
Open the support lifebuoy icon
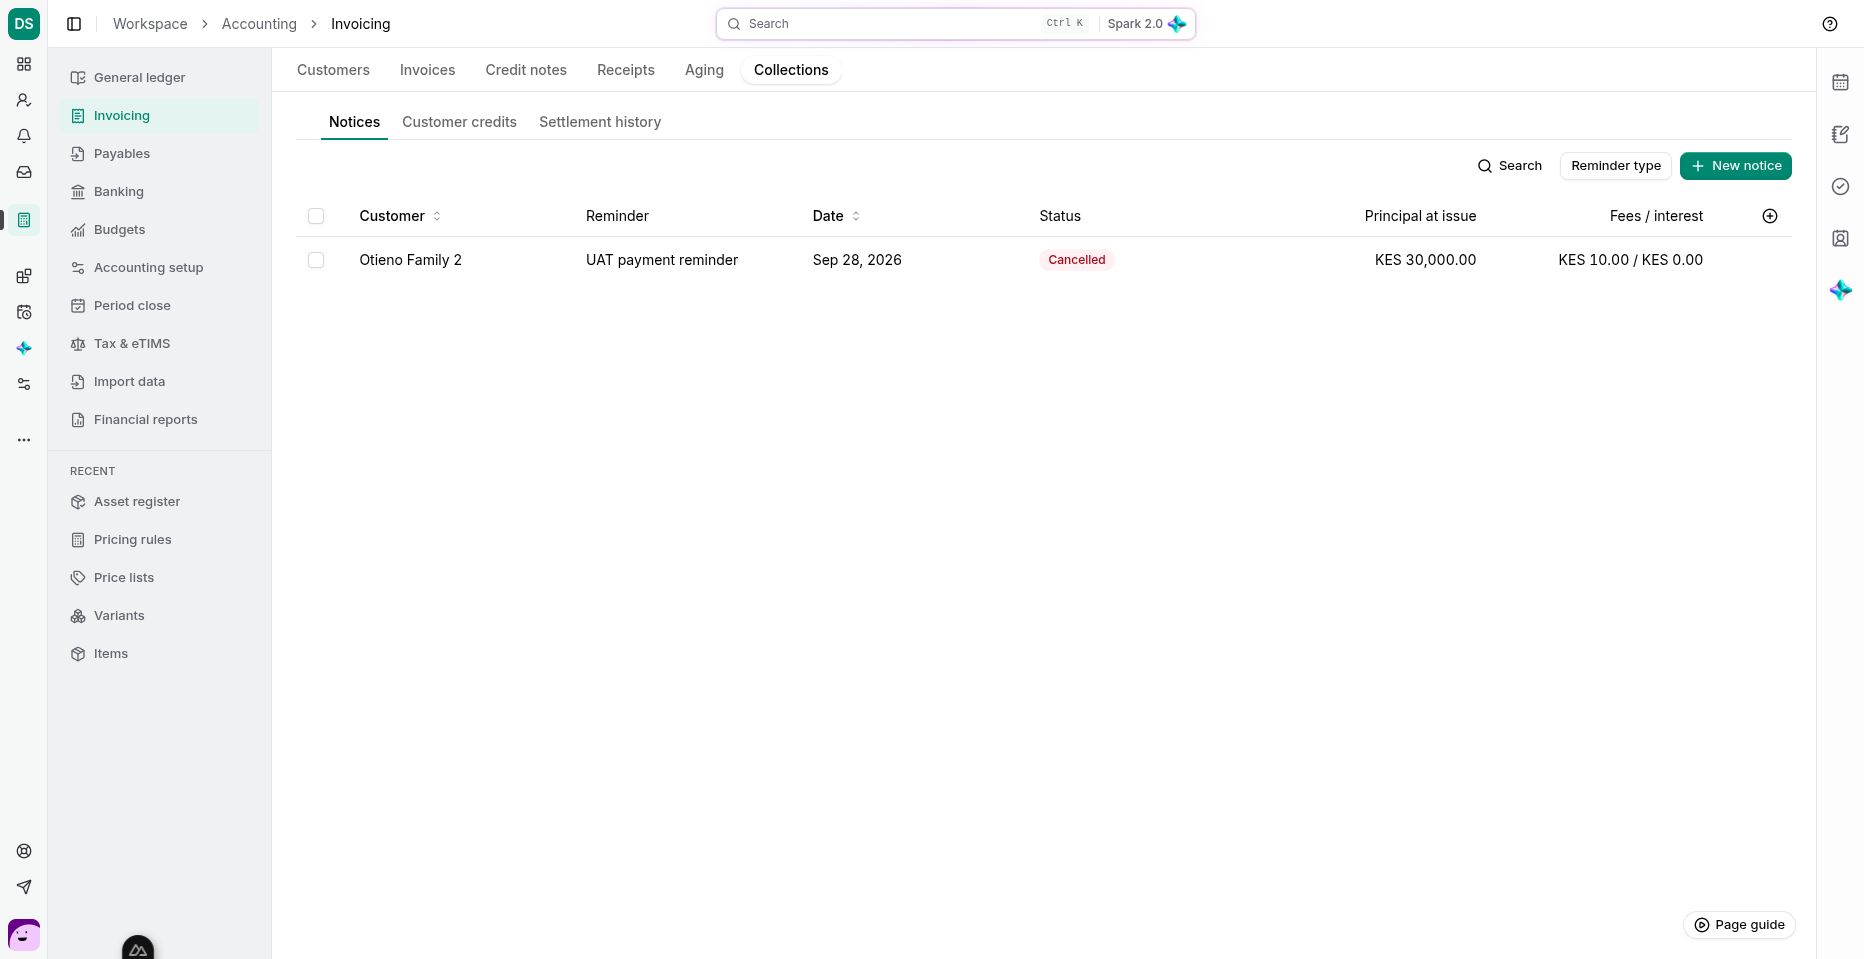(x=24, y=851)
